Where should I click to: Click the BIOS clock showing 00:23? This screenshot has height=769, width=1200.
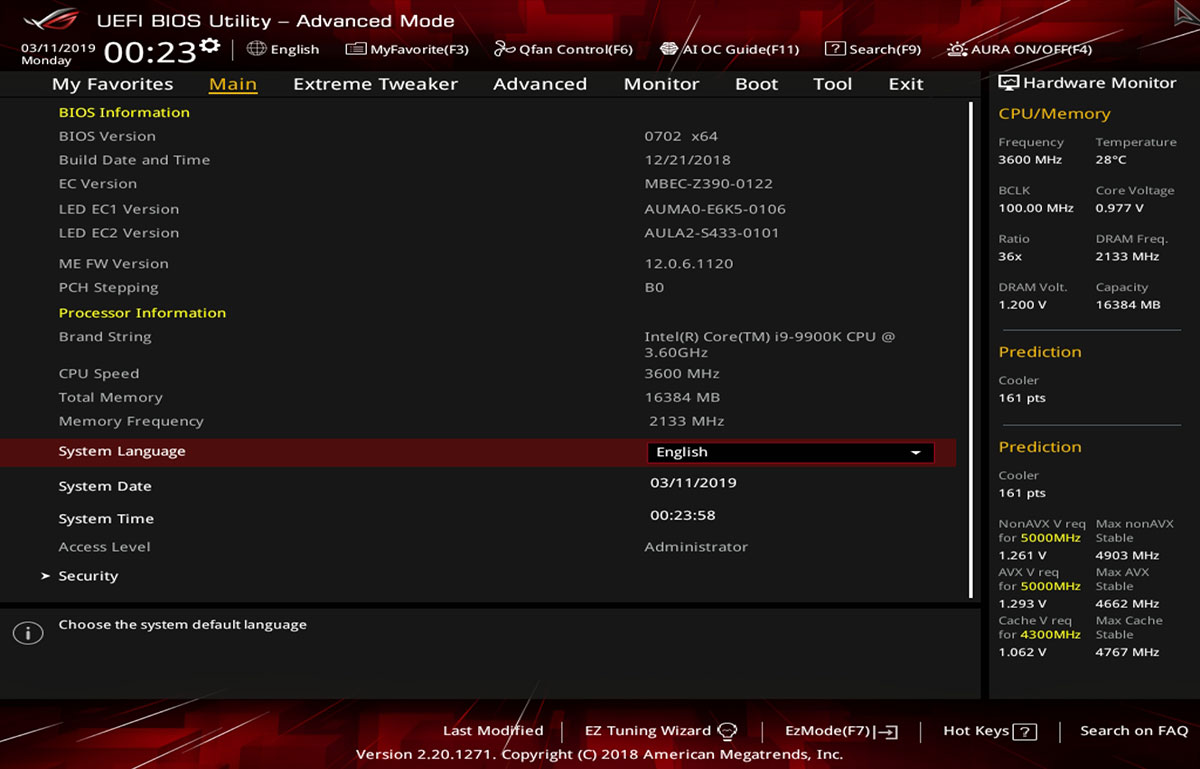(150, 53)
